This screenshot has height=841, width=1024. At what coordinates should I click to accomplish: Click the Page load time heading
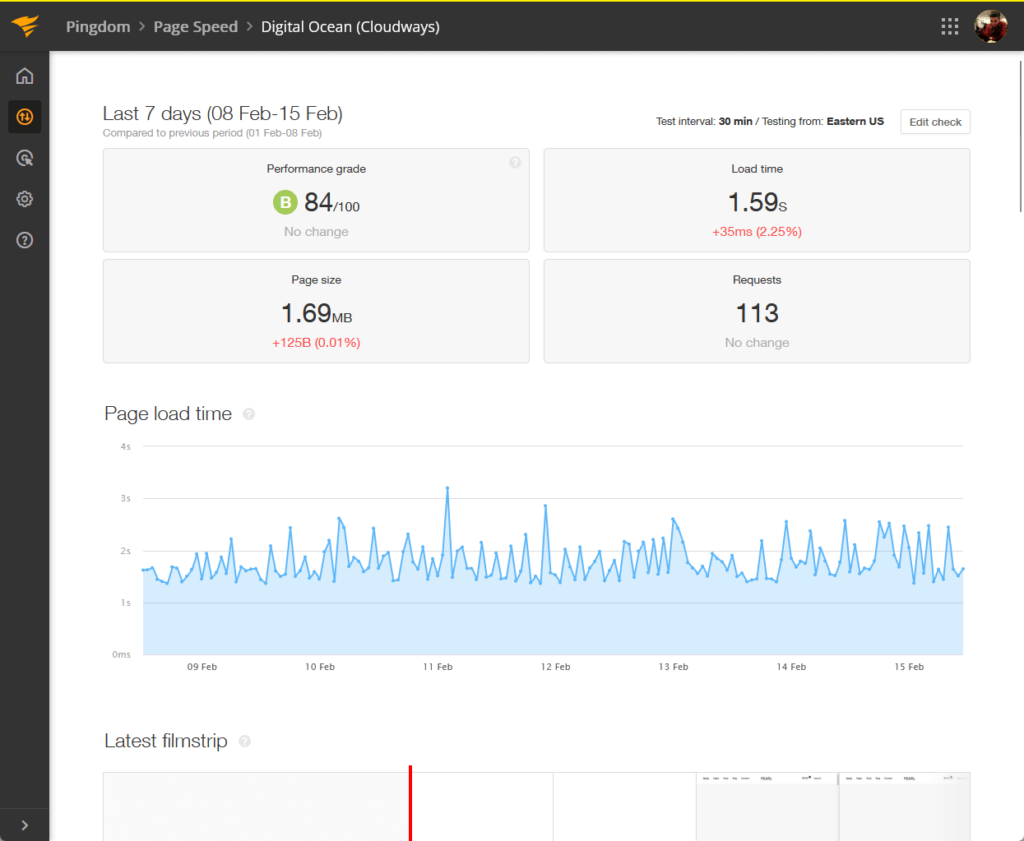coord(168,414)
